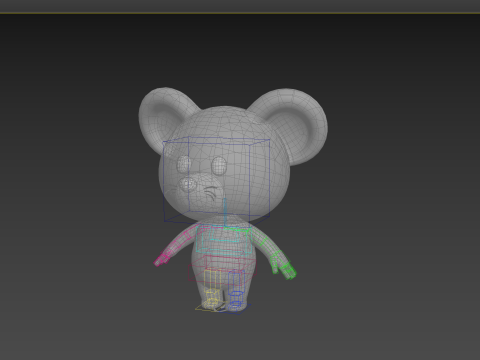
Task: Select the green hand bone
Action: 284,265
